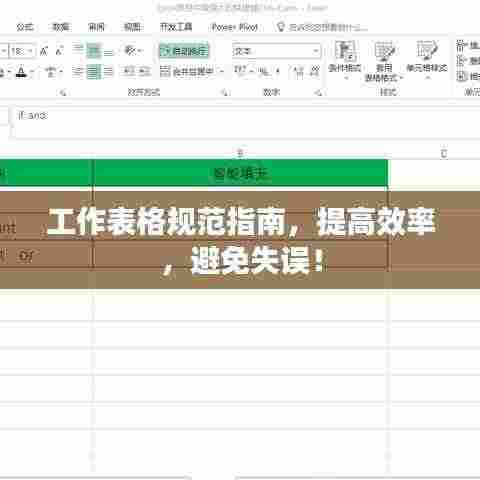The height and width of the screenshot is (480, 480).
Task: Click the accounting number format icon
Action: coord(240,71)
